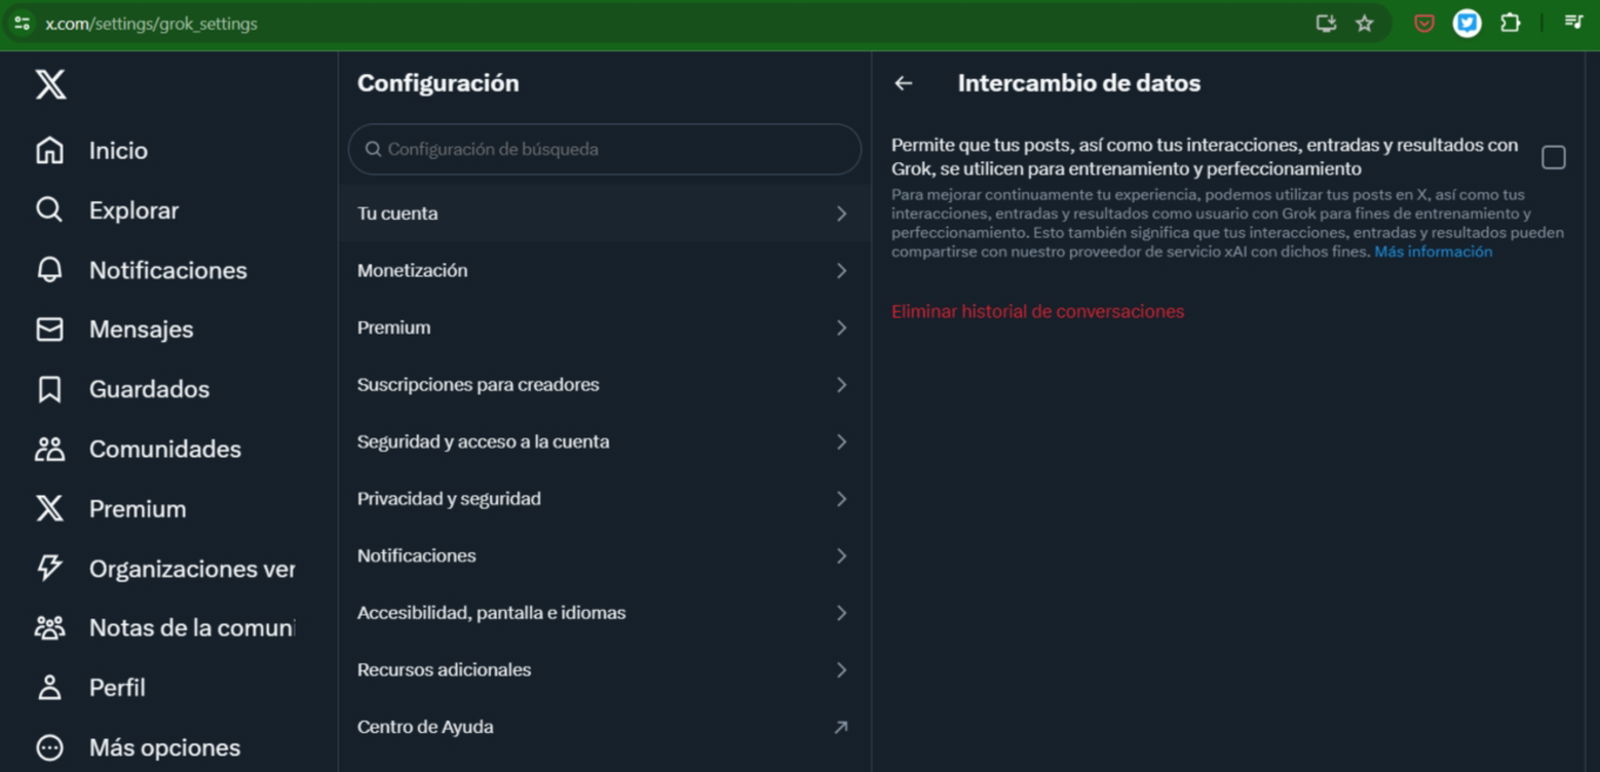Expand Accesibilidad, pantalla e idiomas chevron
This screenshot has width=1600, height=772.
tap(841, 612)
